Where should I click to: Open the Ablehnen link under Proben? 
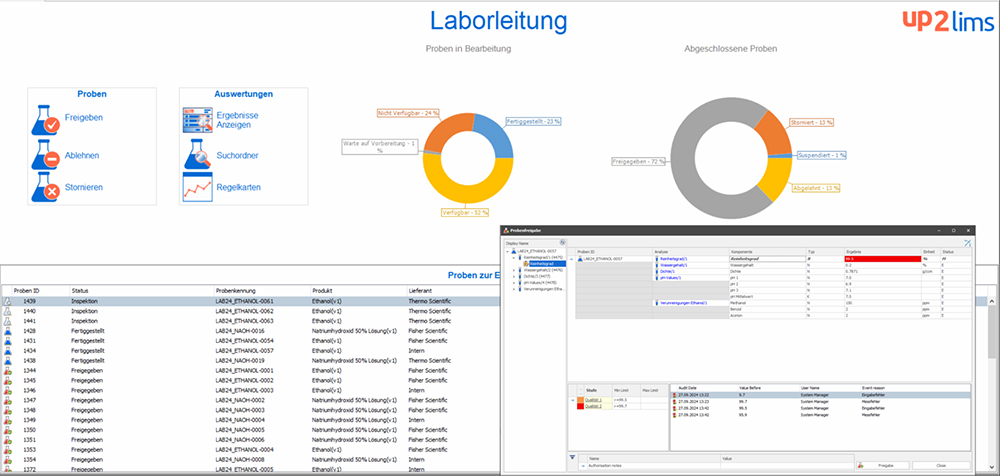pos(82,155)
